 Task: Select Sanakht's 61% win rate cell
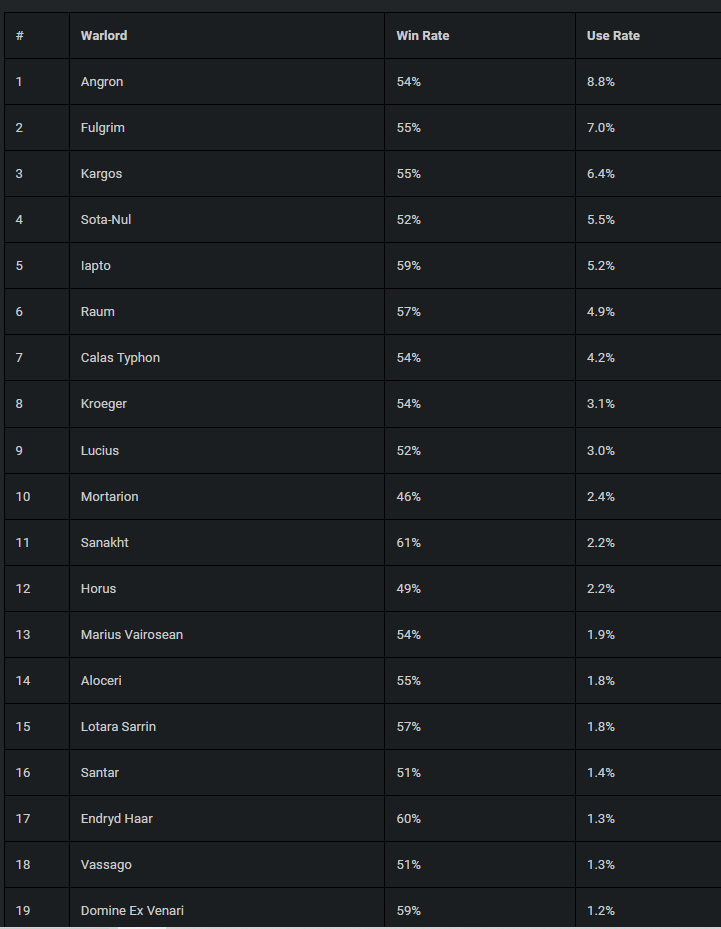(x=480, y=543)
